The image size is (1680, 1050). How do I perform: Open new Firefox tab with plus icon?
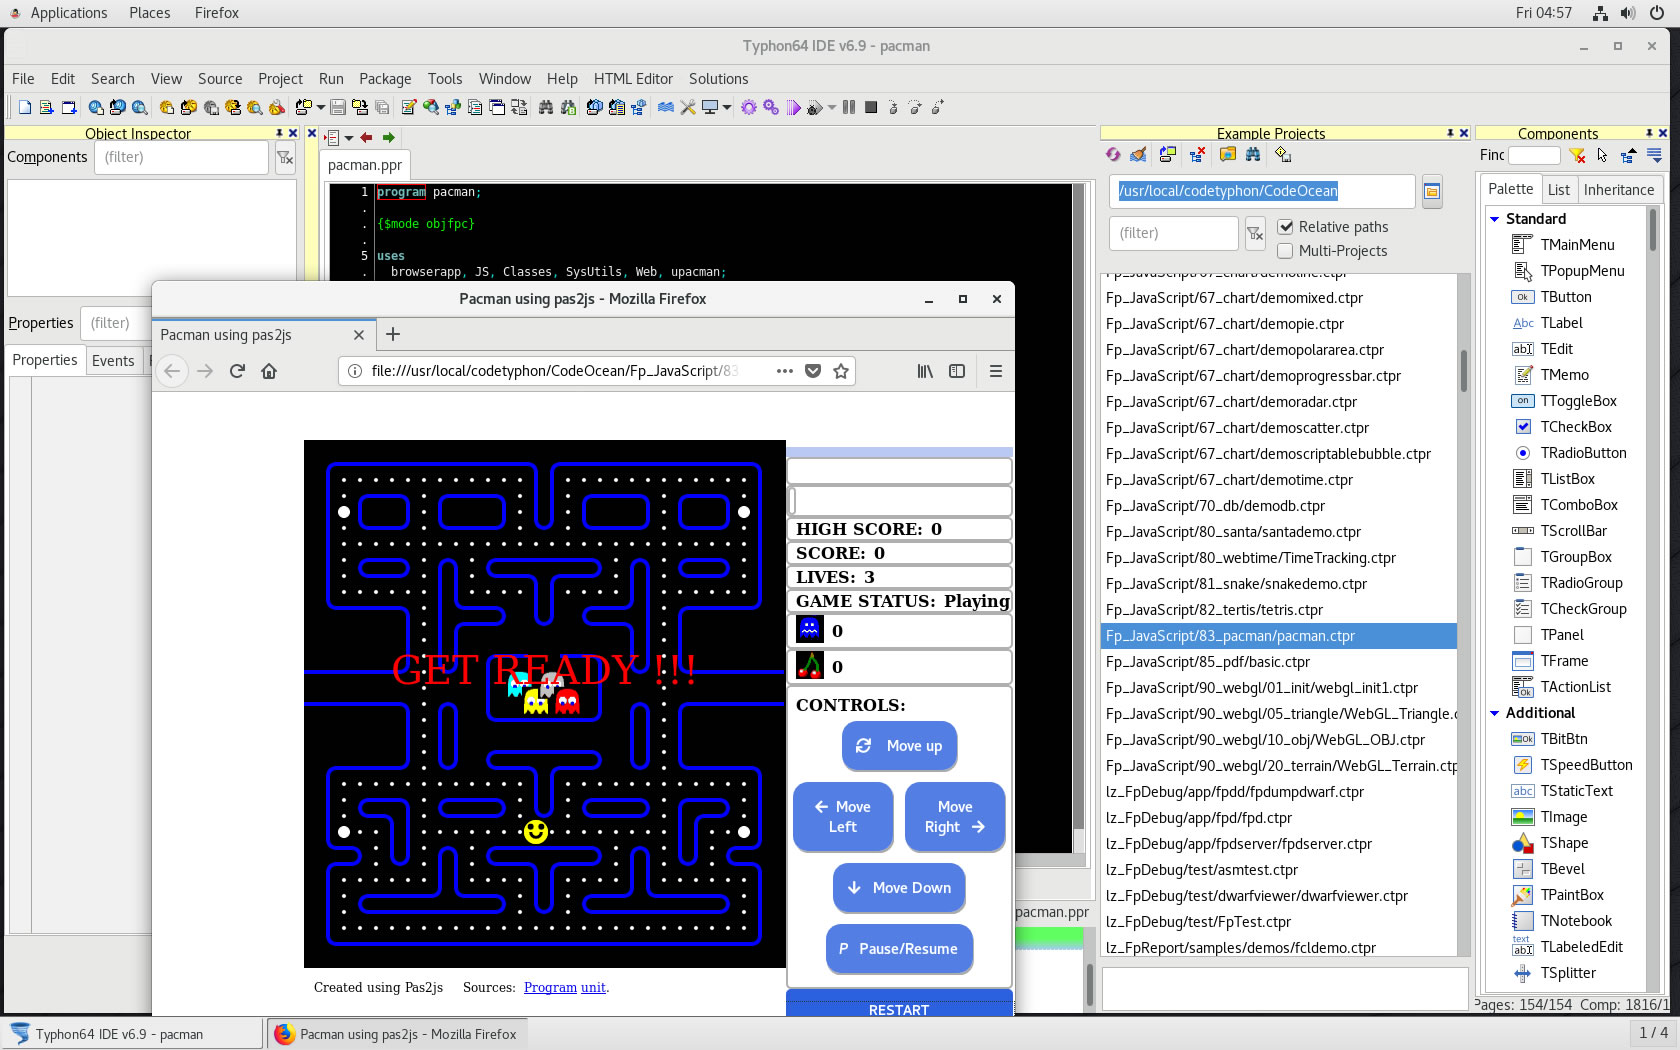coord(393,335)
